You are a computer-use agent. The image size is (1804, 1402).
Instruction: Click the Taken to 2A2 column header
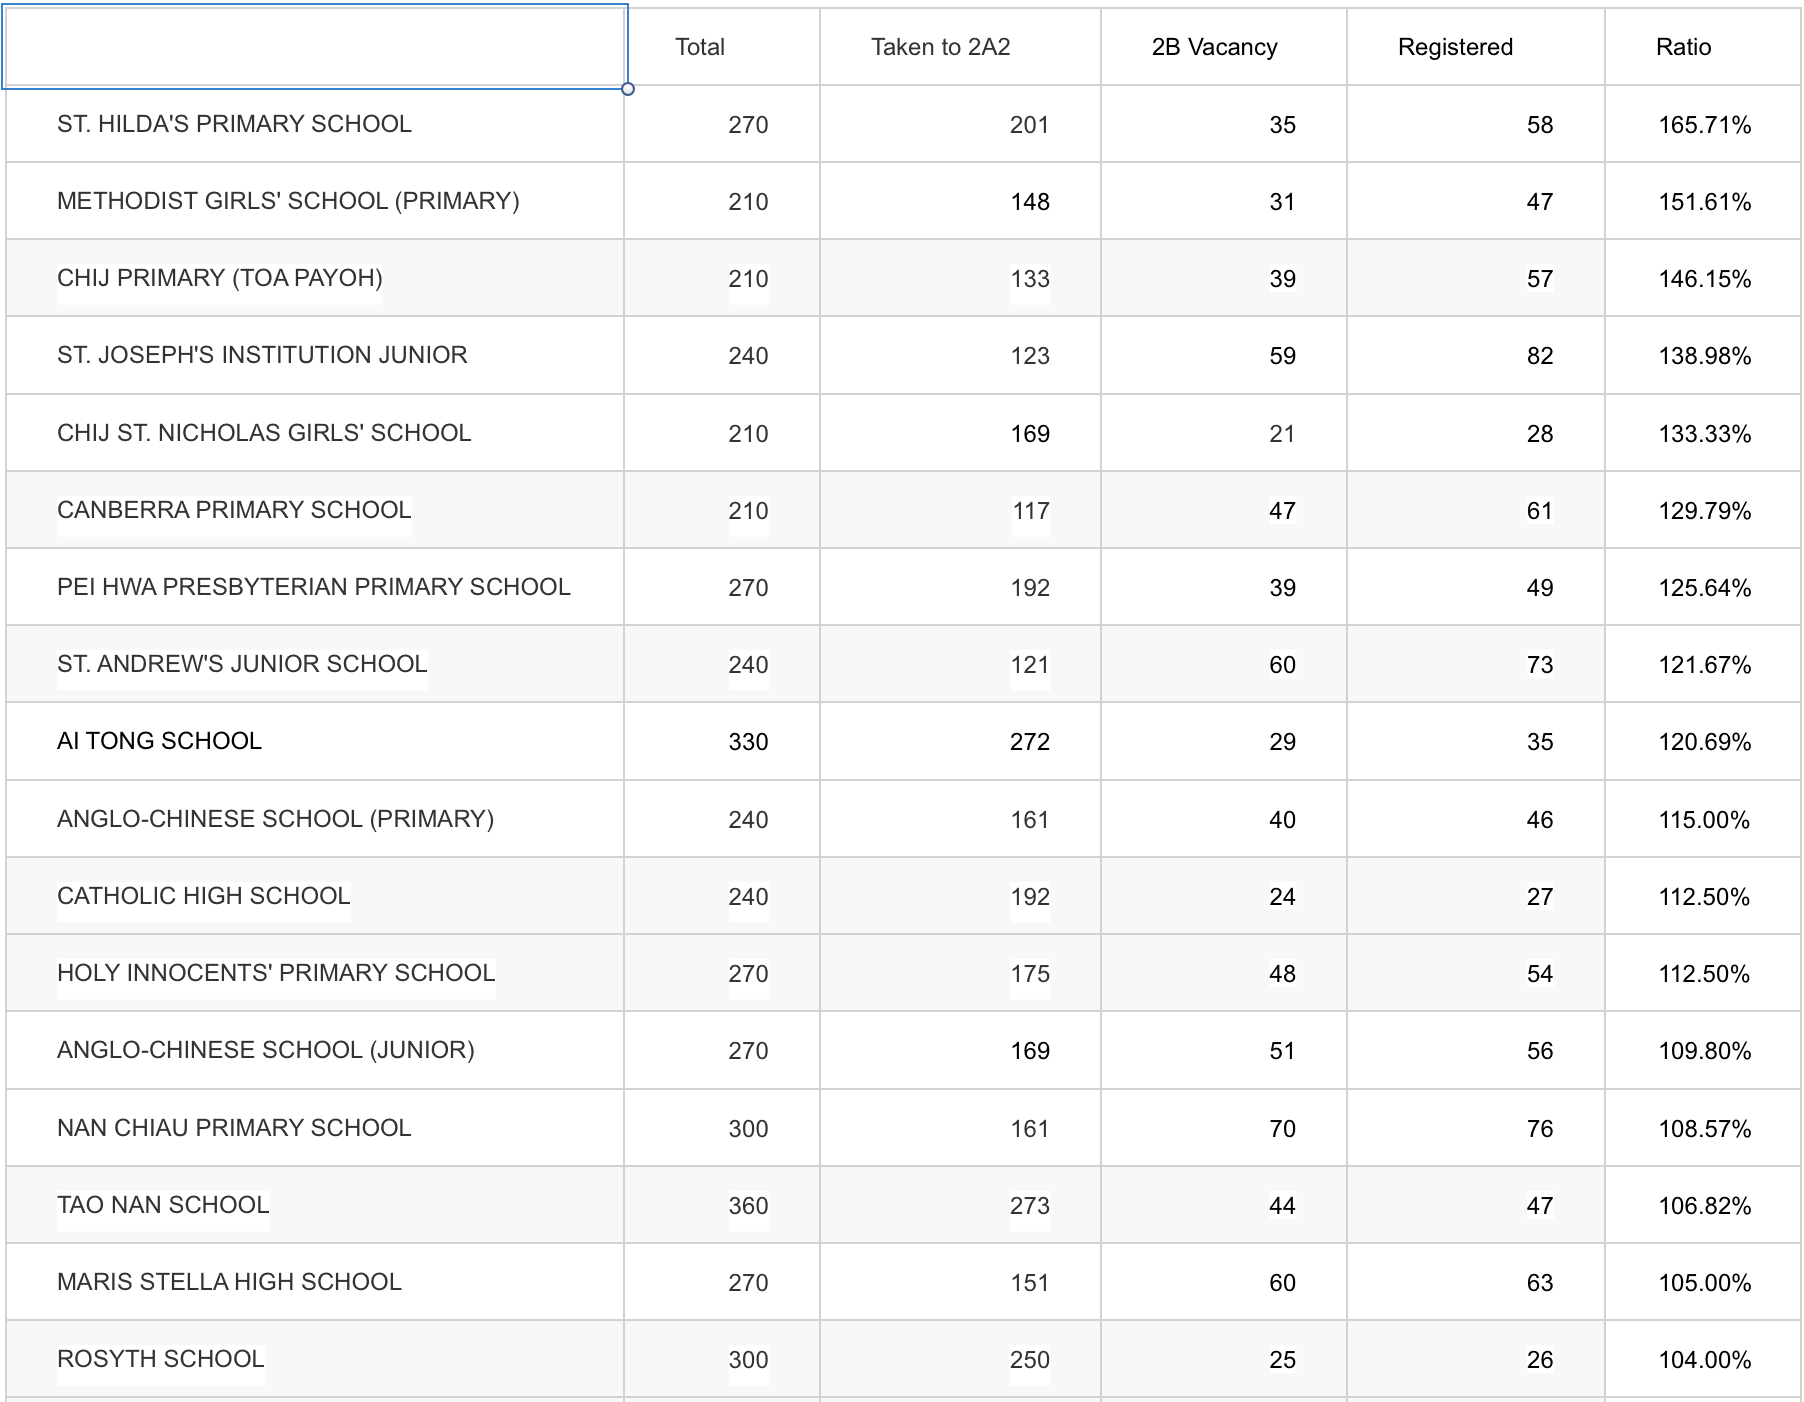pos(940,47)
